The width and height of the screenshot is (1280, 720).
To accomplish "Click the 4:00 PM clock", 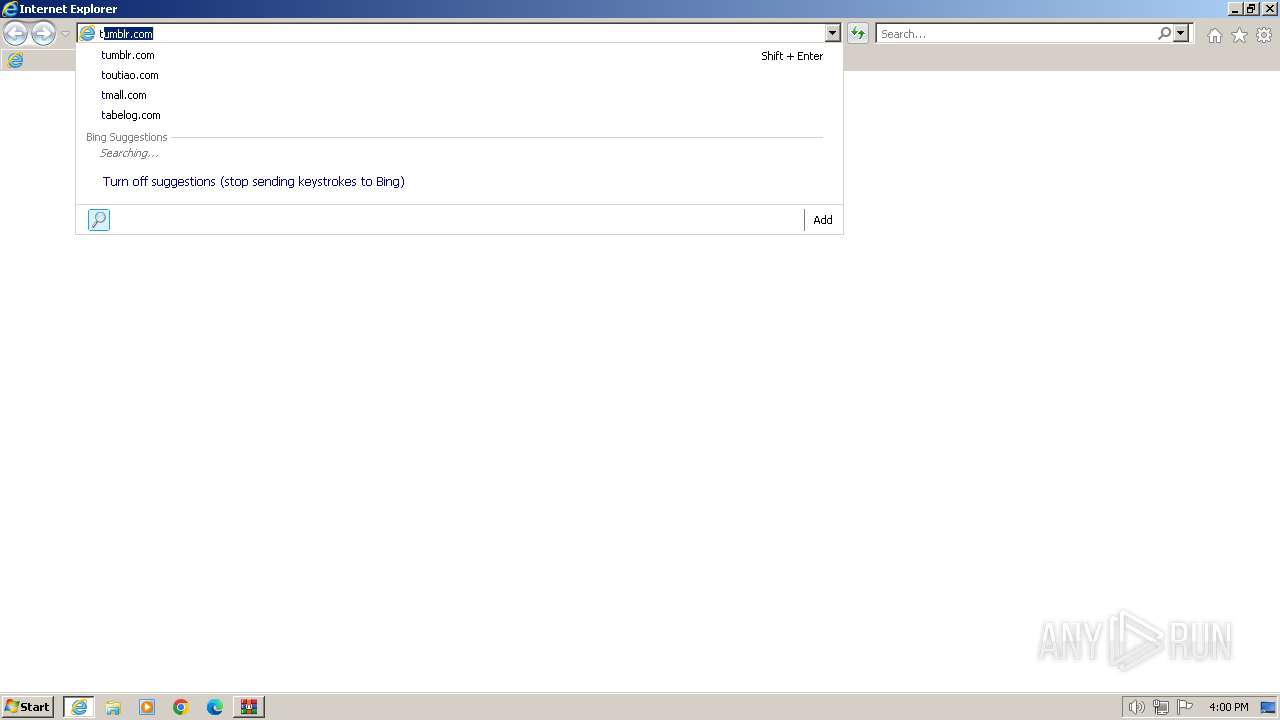I will pos(1228,707).
